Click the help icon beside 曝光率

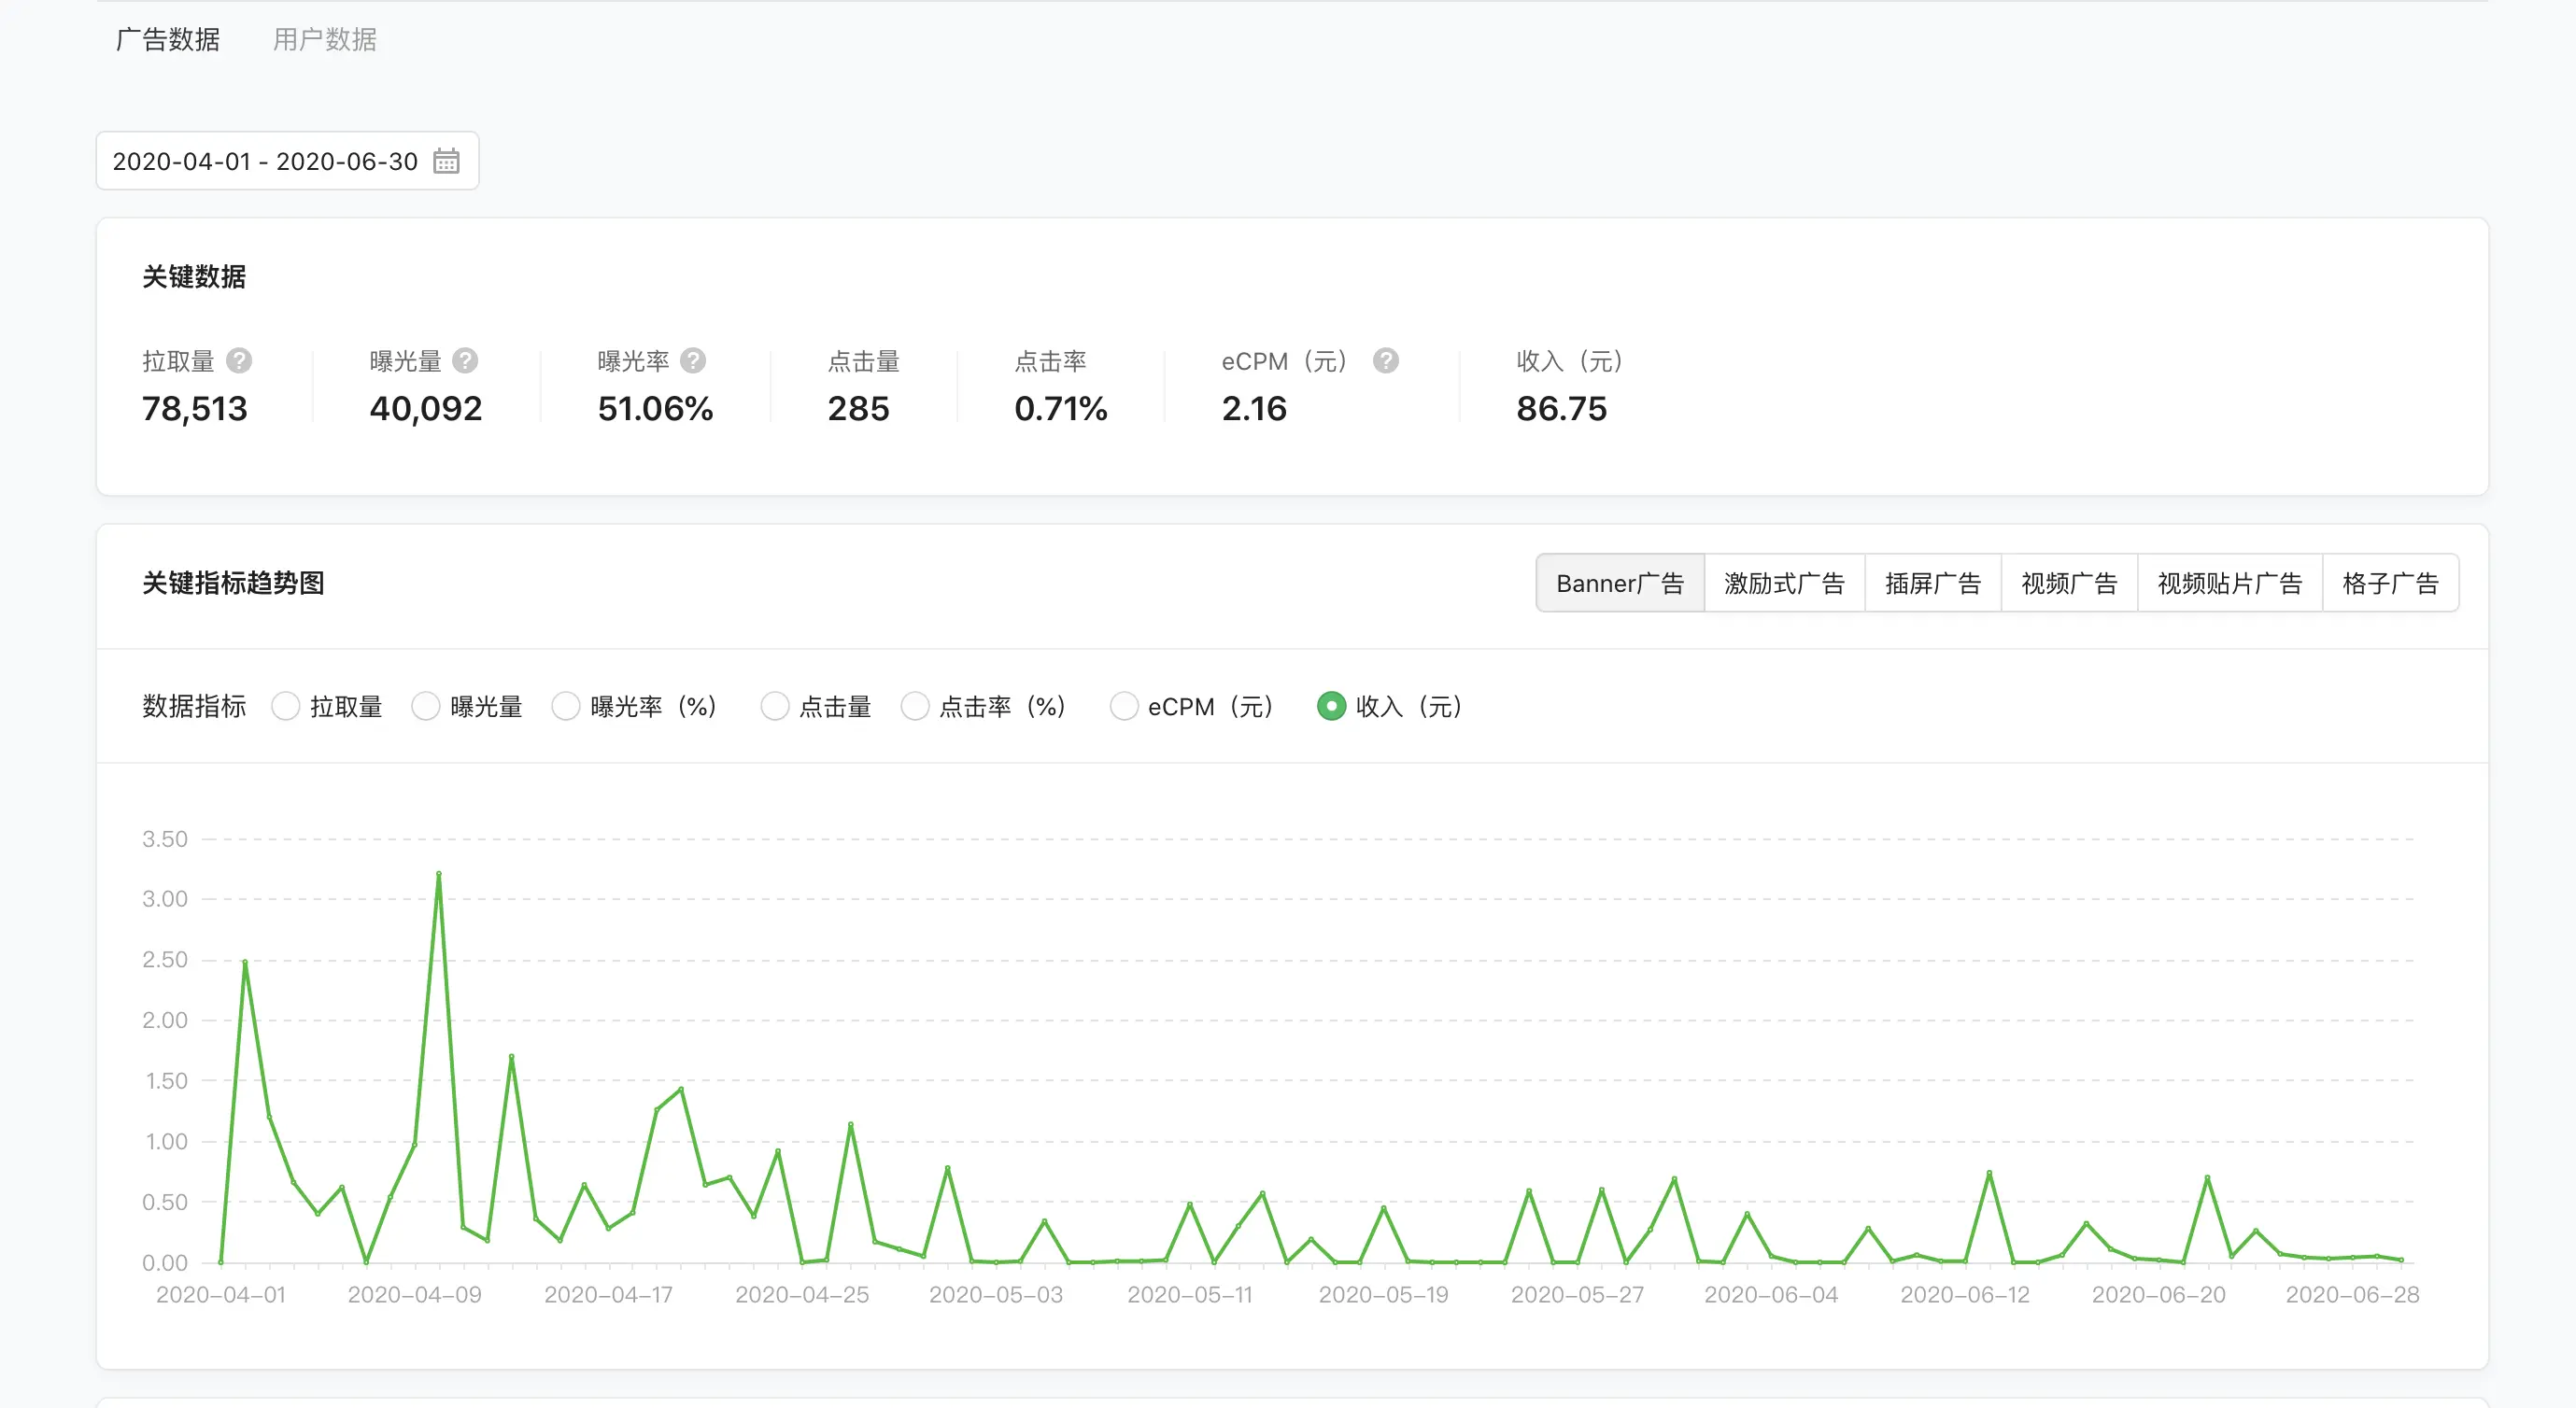click(694, 361)
